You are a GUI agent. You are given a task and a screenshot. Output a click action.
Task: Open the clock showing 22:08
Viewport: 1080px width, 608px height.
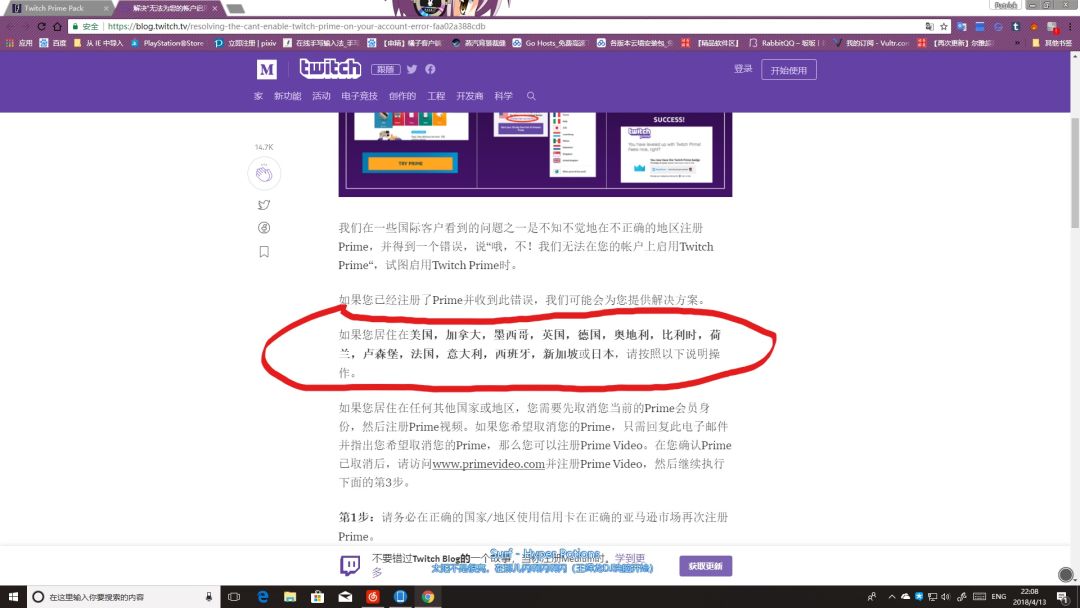tap(1029, 597)
